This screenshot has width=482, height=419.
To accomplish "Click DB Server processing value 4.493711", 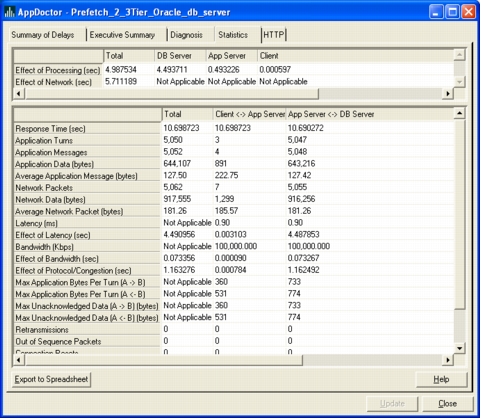I will (x=172, y=70).
